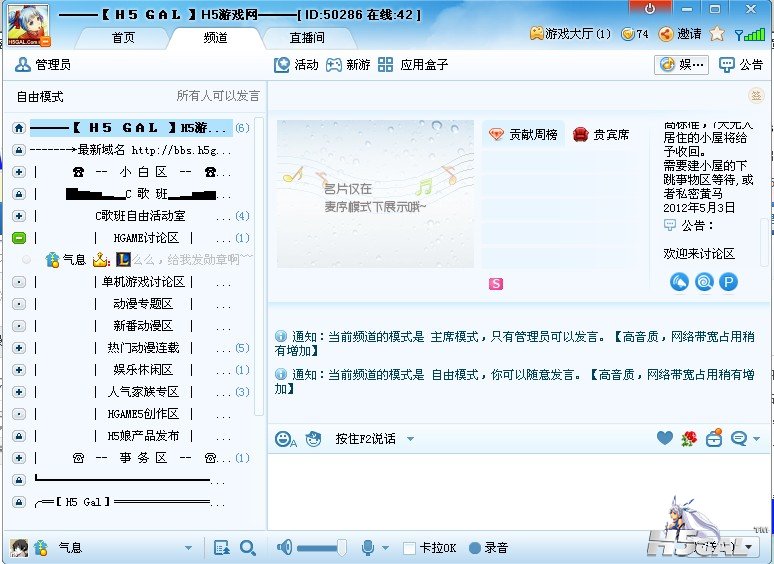Click the 邀请 invite button
The height and width of the screenshot is (564, 774).
coord(680,34)
